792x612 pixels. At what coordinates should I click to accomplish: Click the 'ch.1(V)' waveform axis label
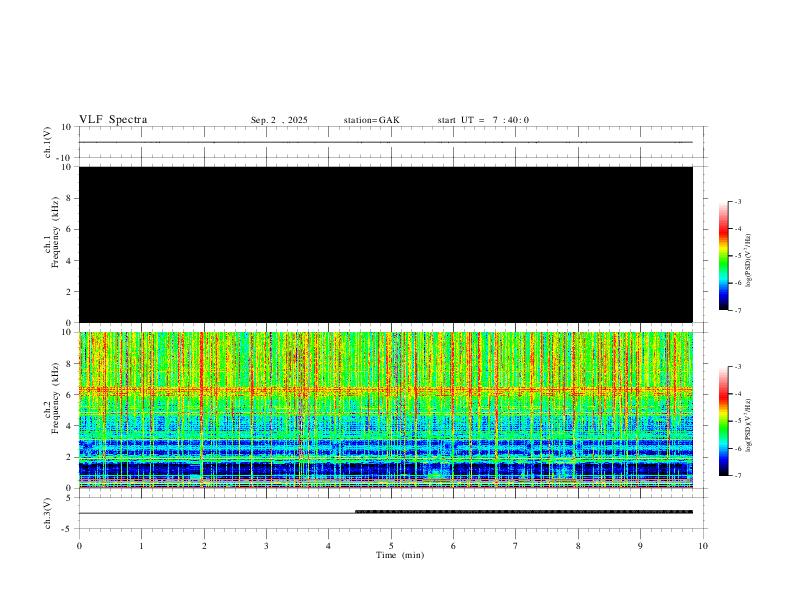pos(48,142)
